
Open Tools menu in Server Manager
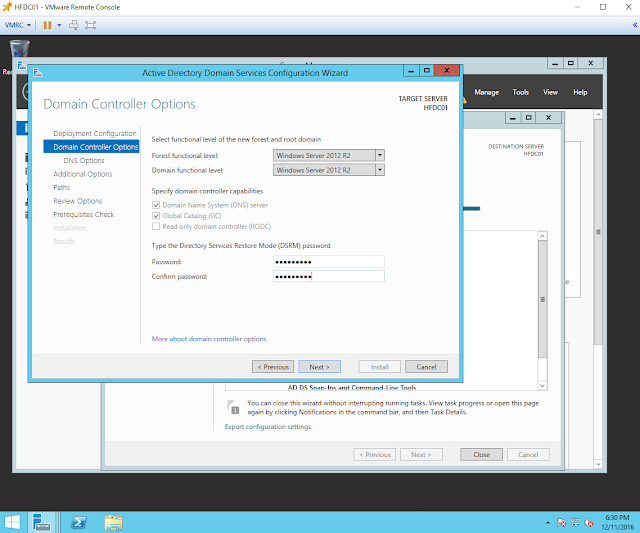click(x=520, y=92)
